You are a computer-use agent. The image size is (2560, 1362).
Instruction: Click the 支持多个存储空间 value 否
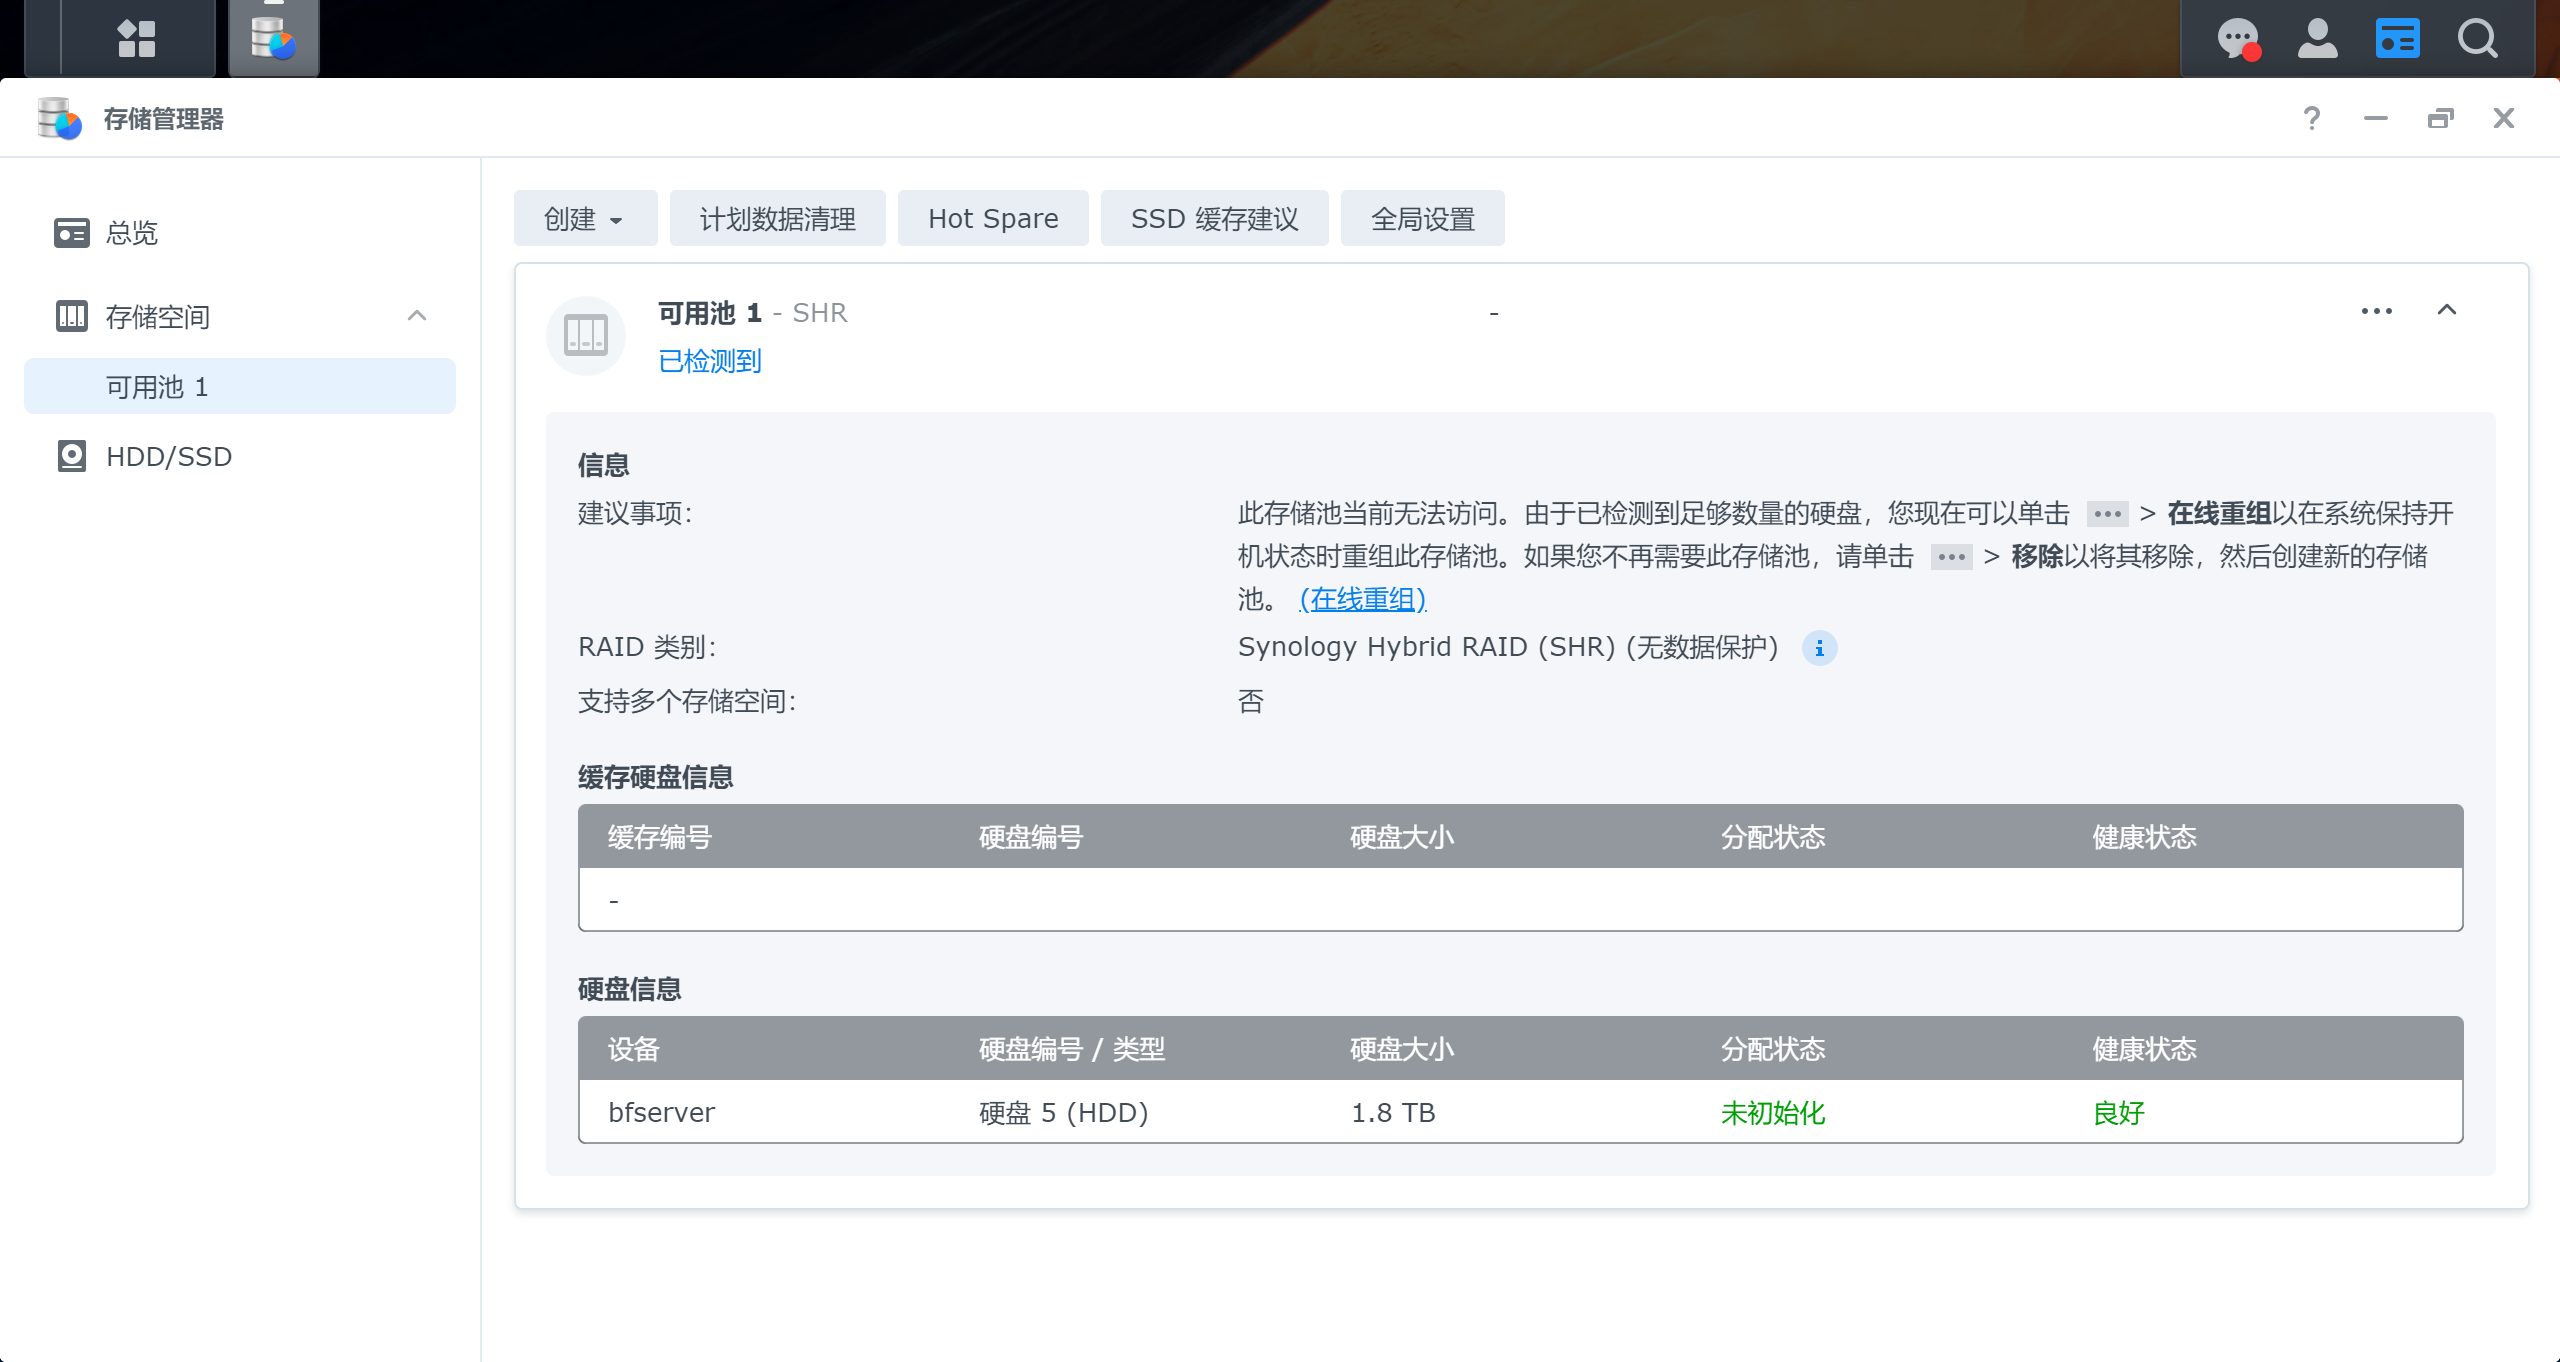click(1251, 701)
